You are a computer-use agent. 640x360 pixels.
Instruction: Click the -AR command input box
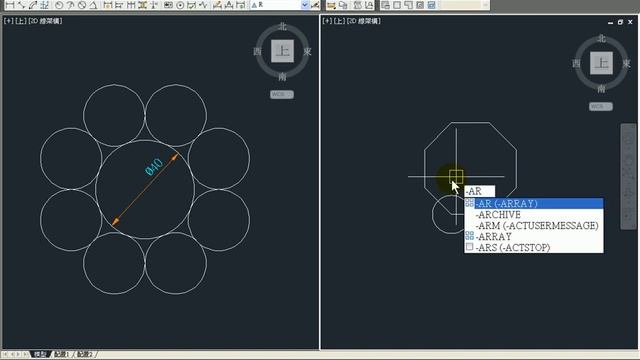(x=480, y=191)
